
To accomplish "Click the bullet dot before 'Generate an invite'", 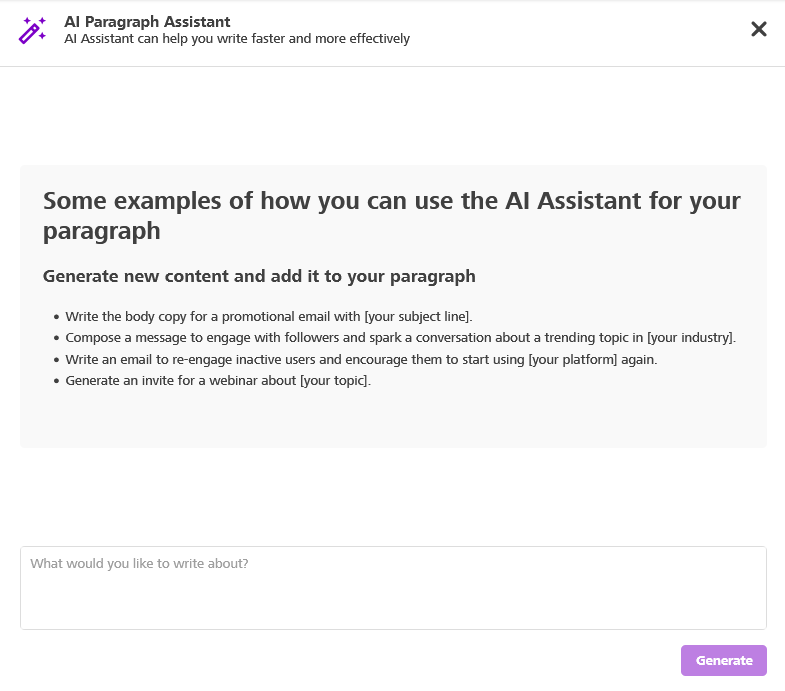I will point(57,381).
